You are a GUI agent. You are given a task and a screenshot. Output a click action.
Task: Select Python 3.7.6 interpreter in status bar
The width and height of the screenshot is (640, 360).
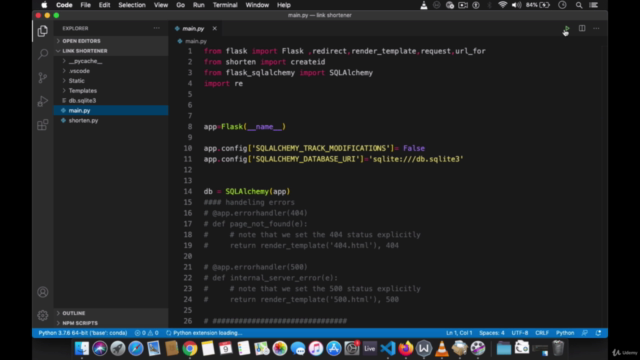pos(82,333)
